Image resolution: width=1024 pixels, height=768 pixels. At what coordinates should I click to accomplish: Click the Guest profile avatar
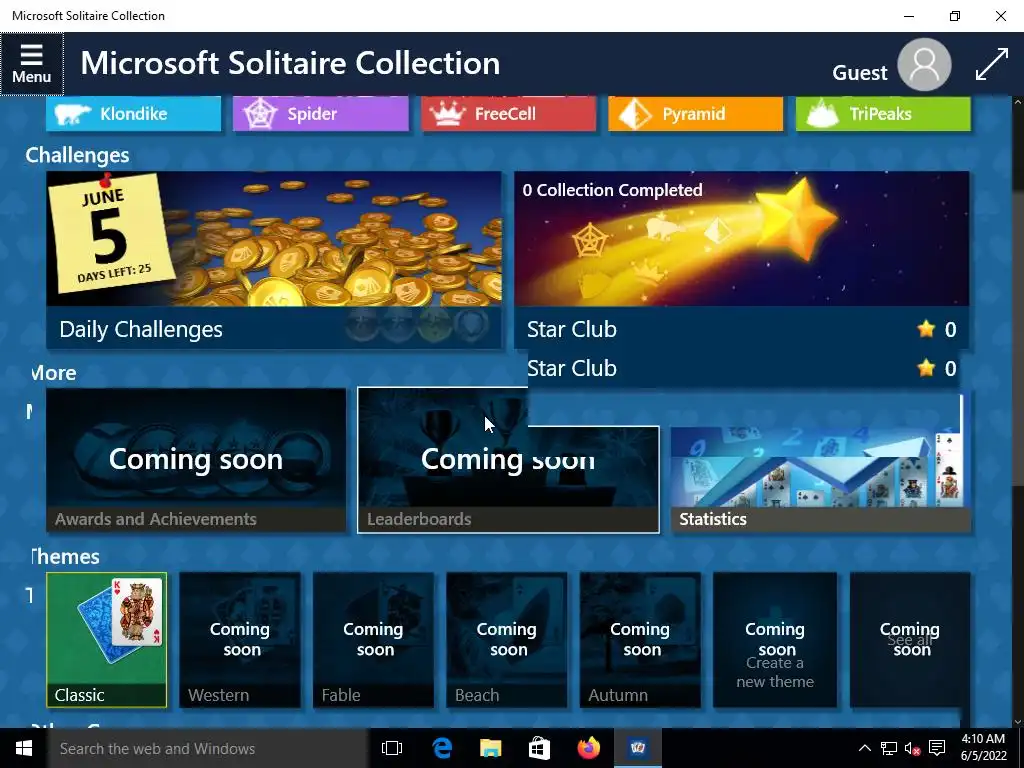tap(924, 65)
